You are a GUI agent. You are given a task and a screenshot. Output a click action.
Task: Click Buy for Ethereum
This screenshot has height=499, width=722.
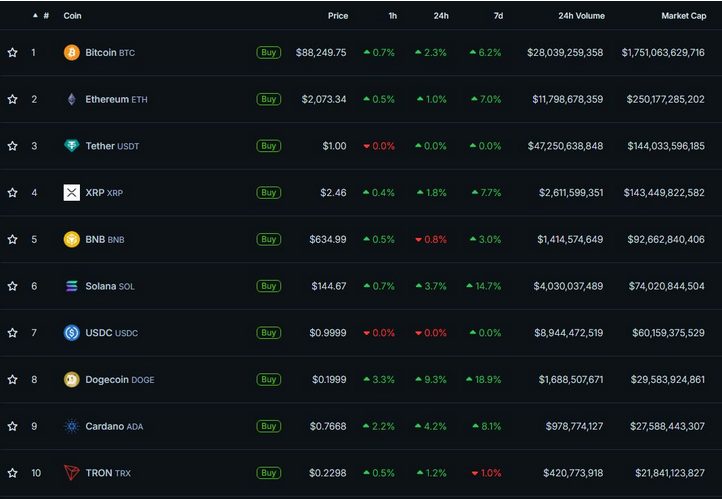[x=268, y=99]
